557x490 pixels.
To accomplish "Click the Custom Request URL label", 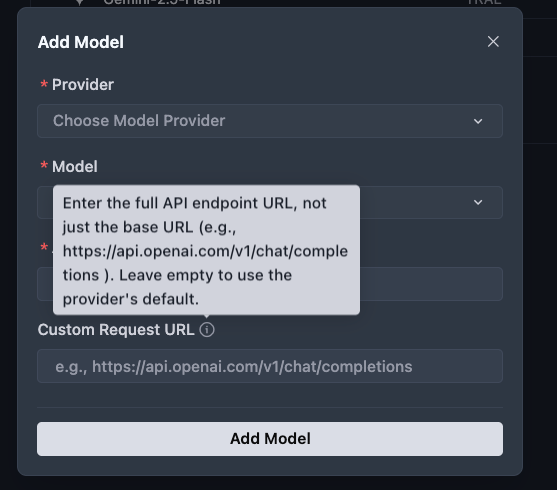I will tap(116, 330).
